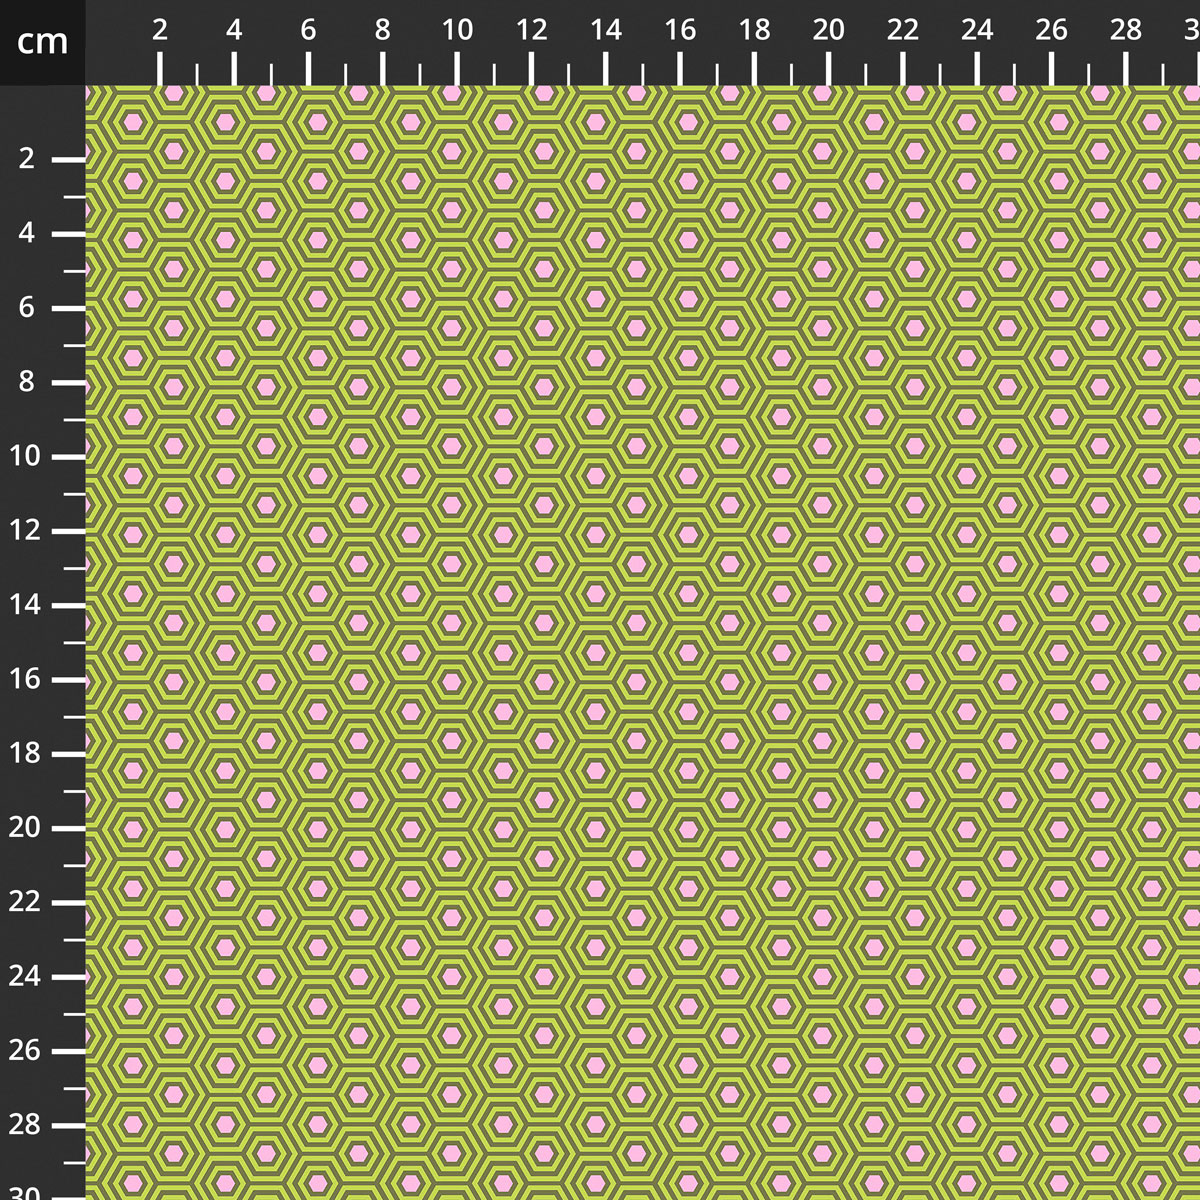Click the cm unit label in corner

click(42, 42)
